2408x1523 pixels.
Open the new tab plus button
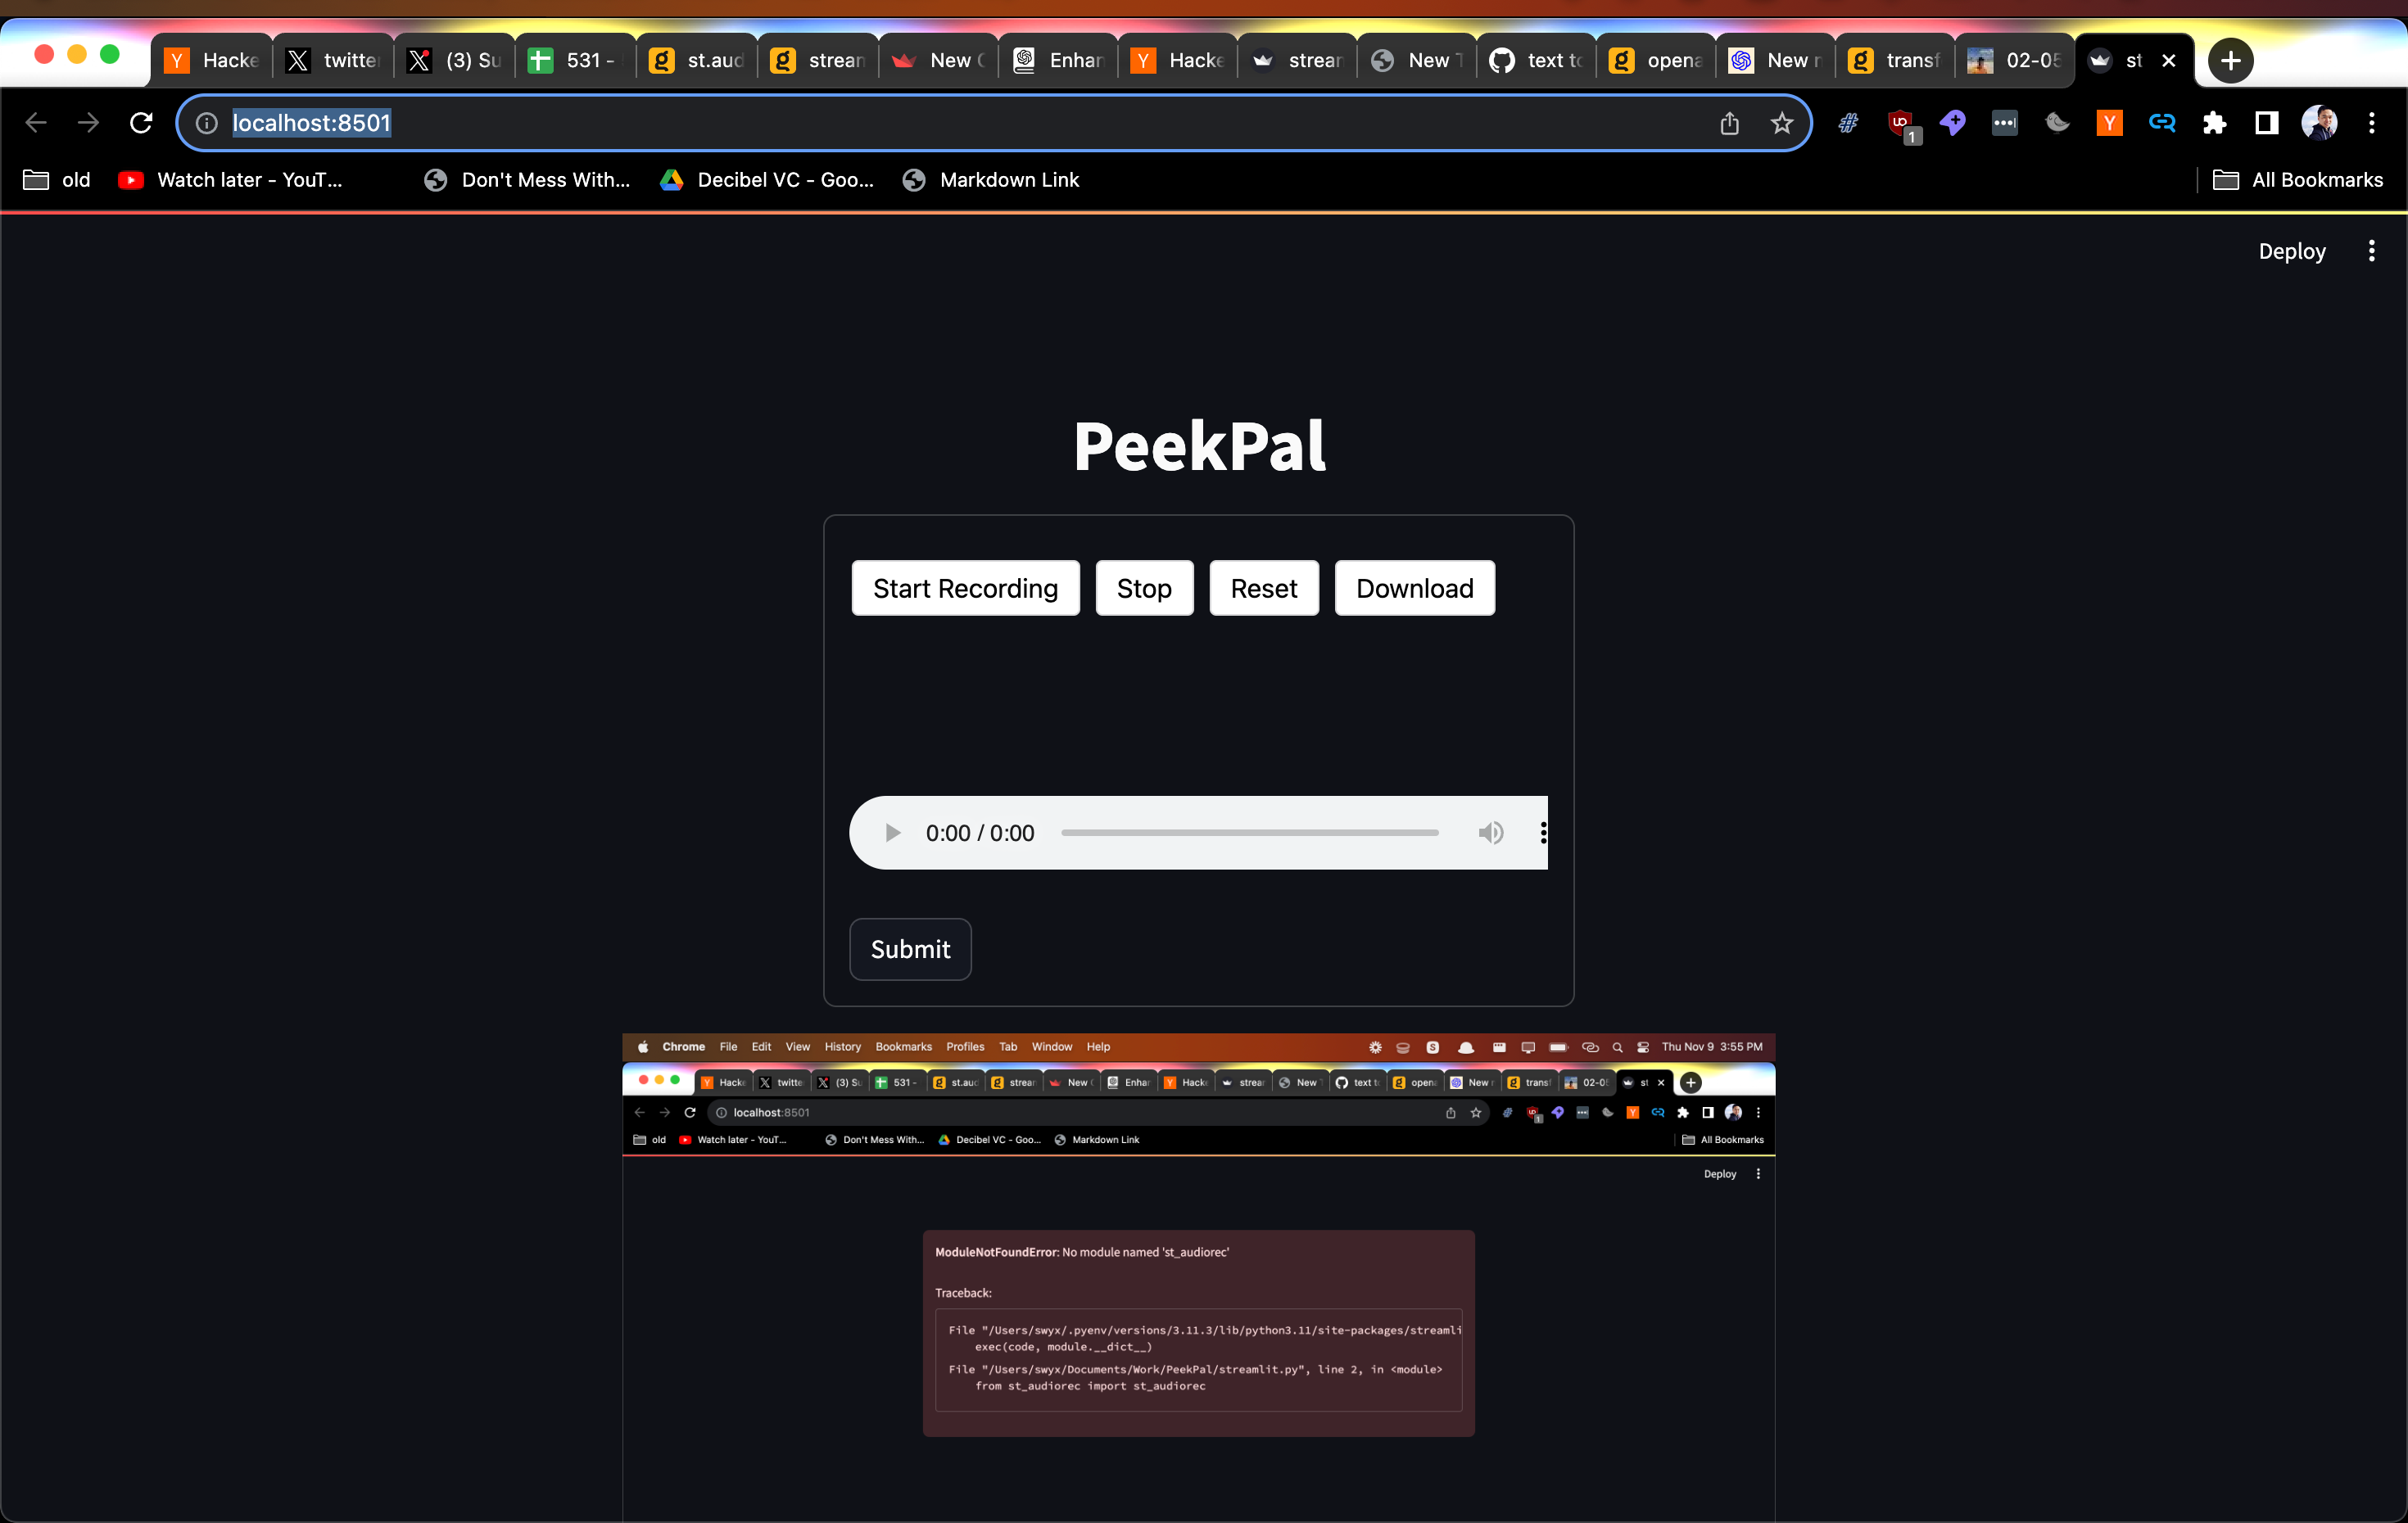click(2230, 61)
